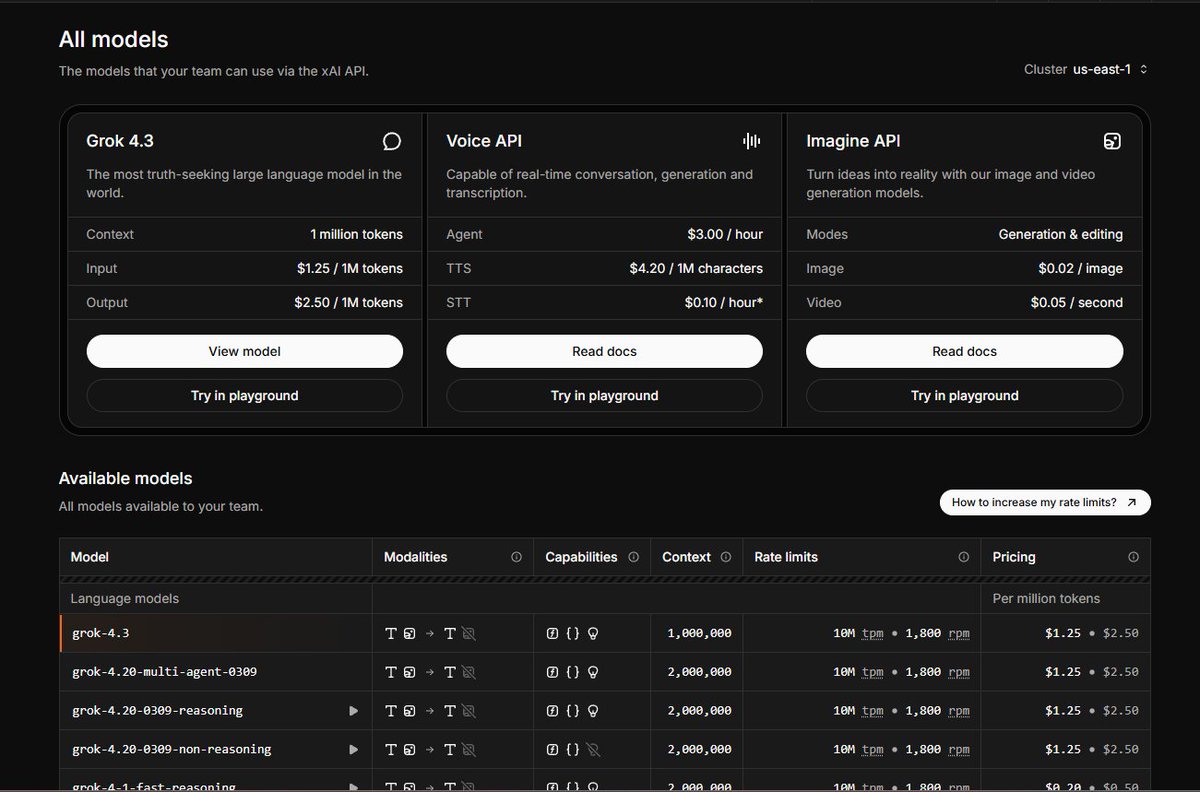
Task: Click the Capabilities column header text
Action: click(581, 557)
